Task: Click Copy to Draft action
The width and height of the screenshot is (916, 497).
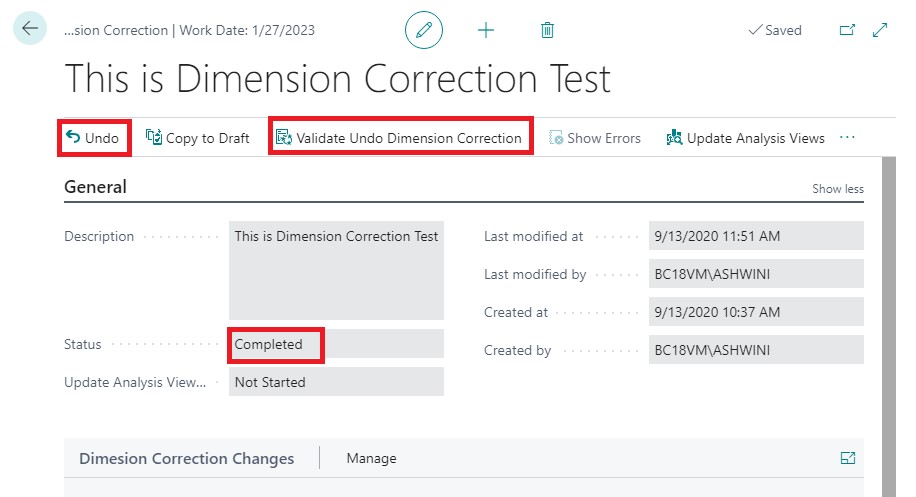Action: pyautogui.click(x=198, y=138)
